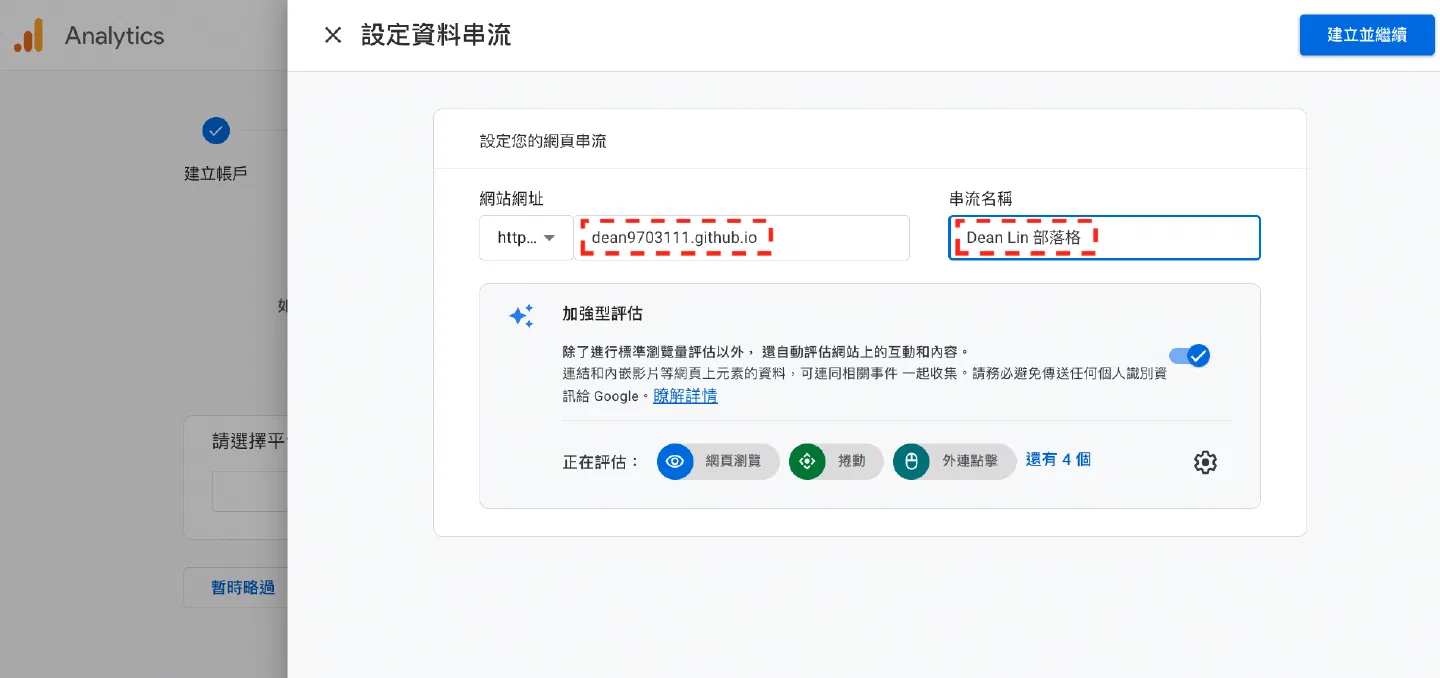
Task: Click the 設定資料串流 panel title
Action: pos(436,35)
